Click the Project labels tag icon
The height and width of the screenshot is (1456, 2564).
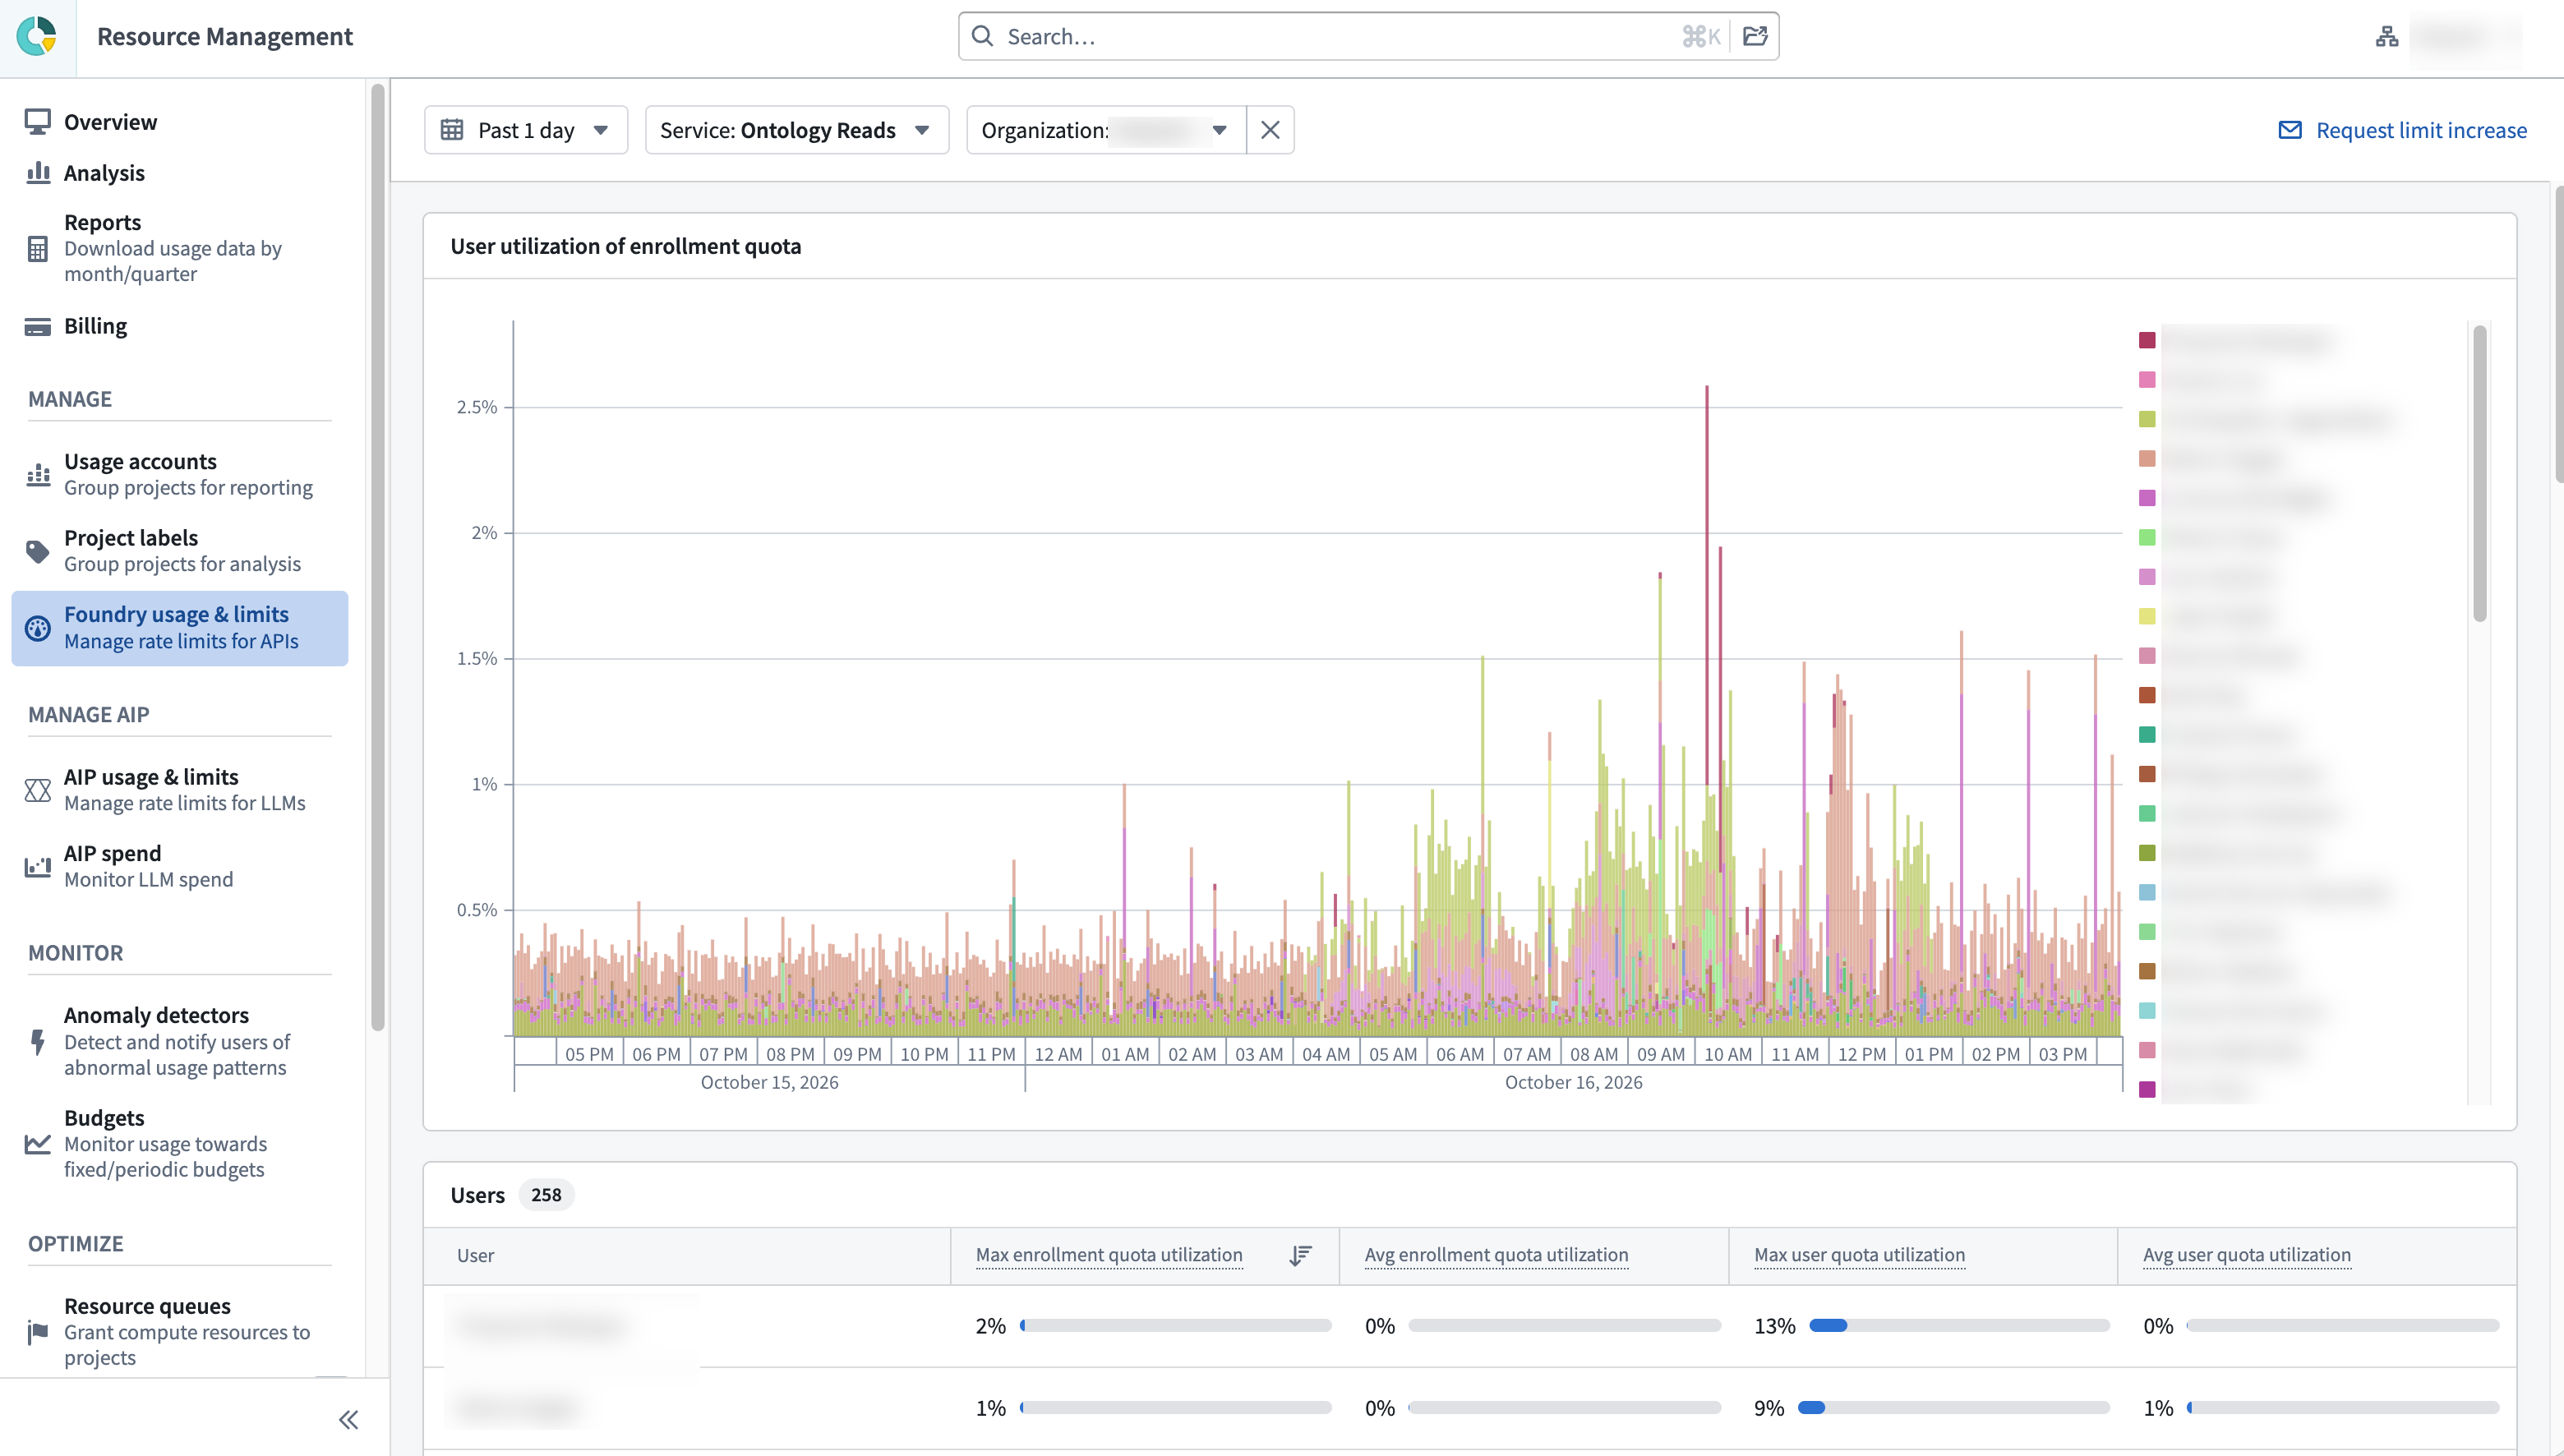click(x=38, y=551)
